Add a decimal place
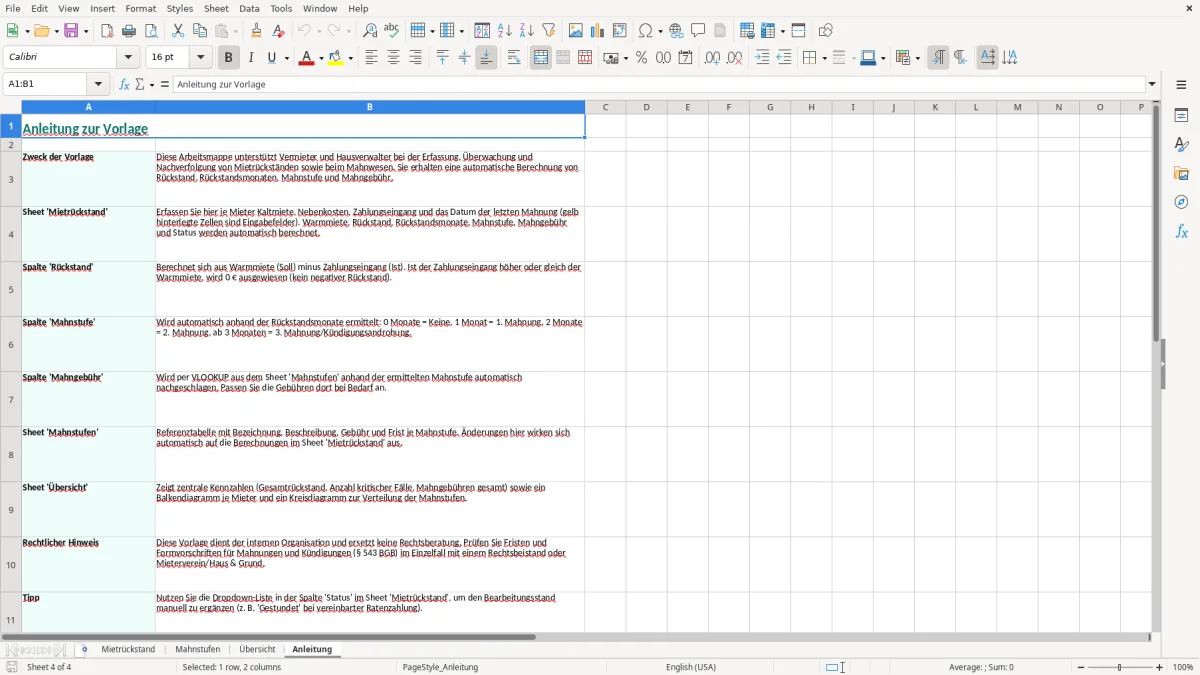This screenshot has height=675, width=1200. pos(712,58)
